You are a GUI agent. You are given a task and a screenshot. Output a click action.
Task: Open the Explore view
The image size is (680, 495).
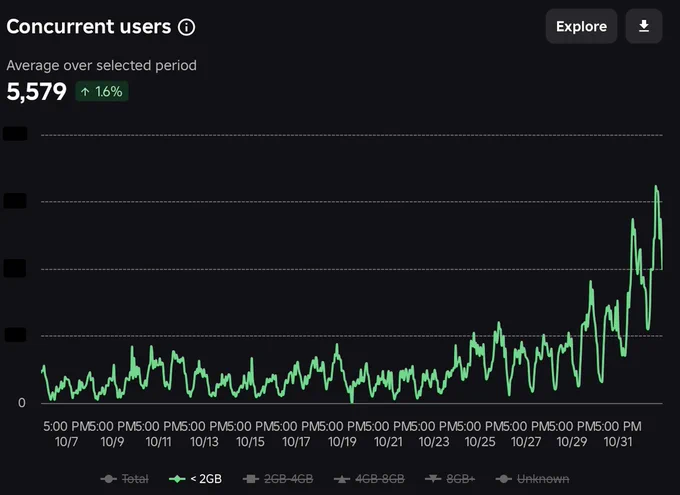point(581,26)
